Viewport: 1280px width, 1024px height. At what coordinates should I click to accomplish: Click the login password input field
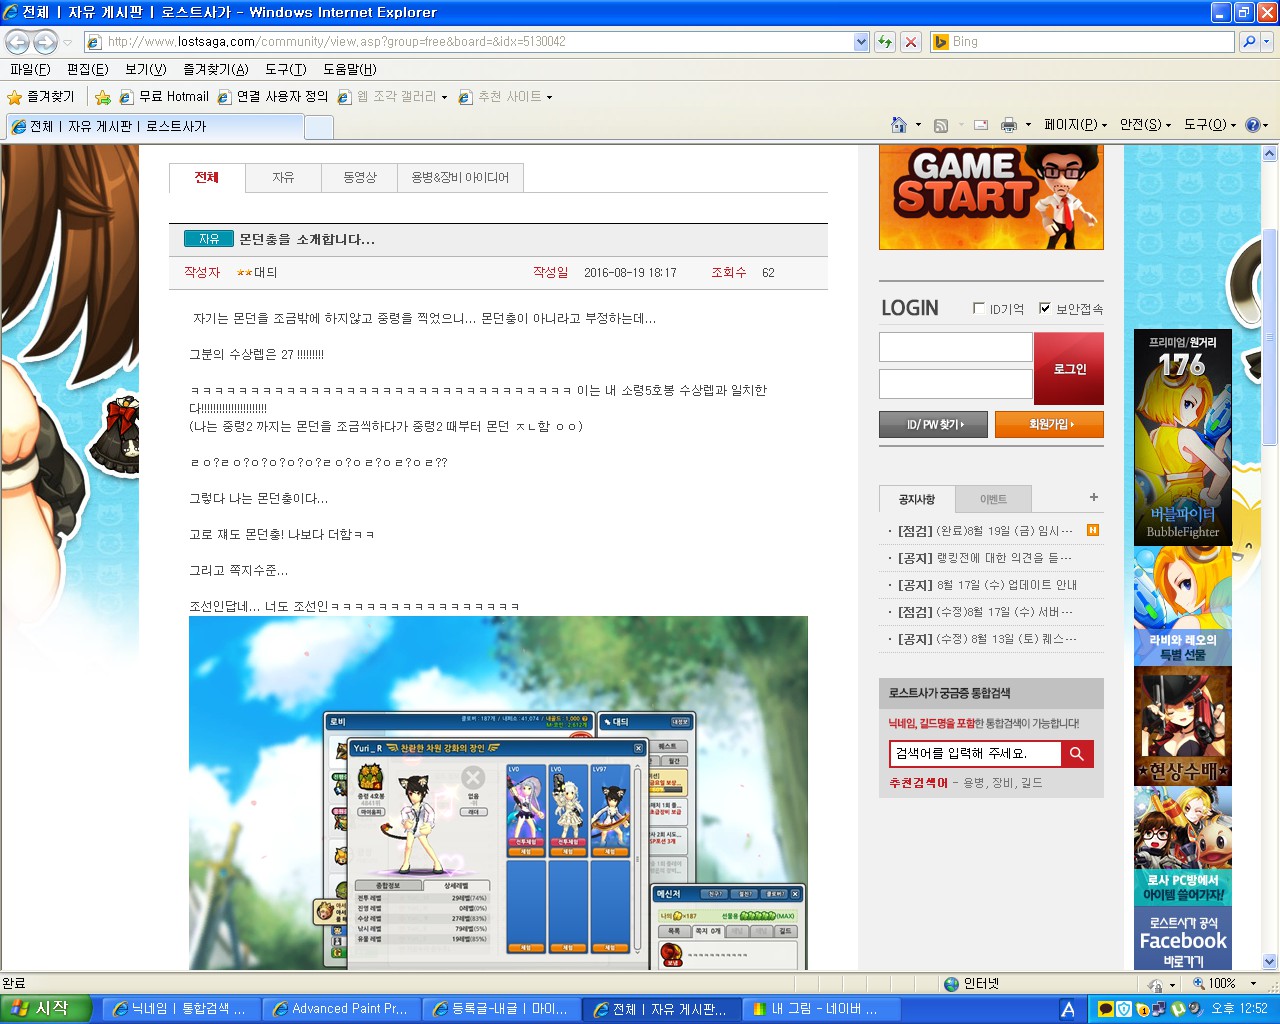(955, 384)
